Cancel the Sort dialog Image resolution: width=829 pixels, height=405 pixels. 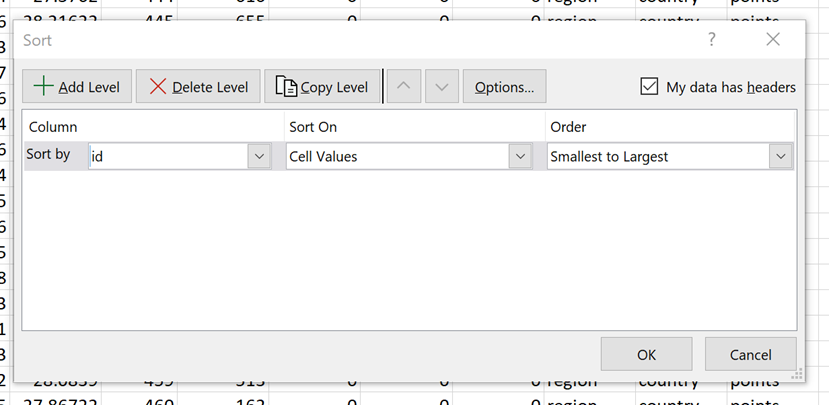750,355
